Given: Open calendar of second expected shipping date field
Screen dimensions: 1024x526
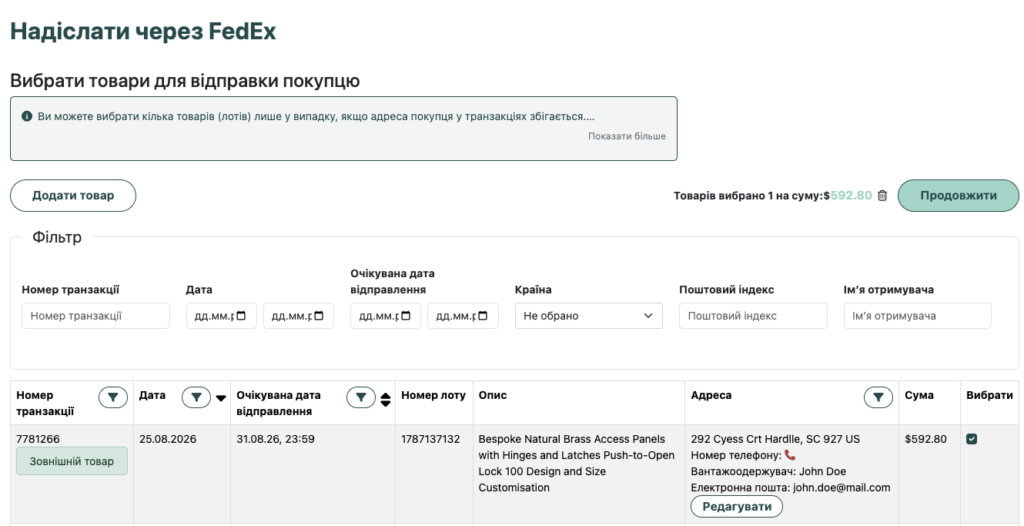Looking at the screenshot, I should pos(483,316).
